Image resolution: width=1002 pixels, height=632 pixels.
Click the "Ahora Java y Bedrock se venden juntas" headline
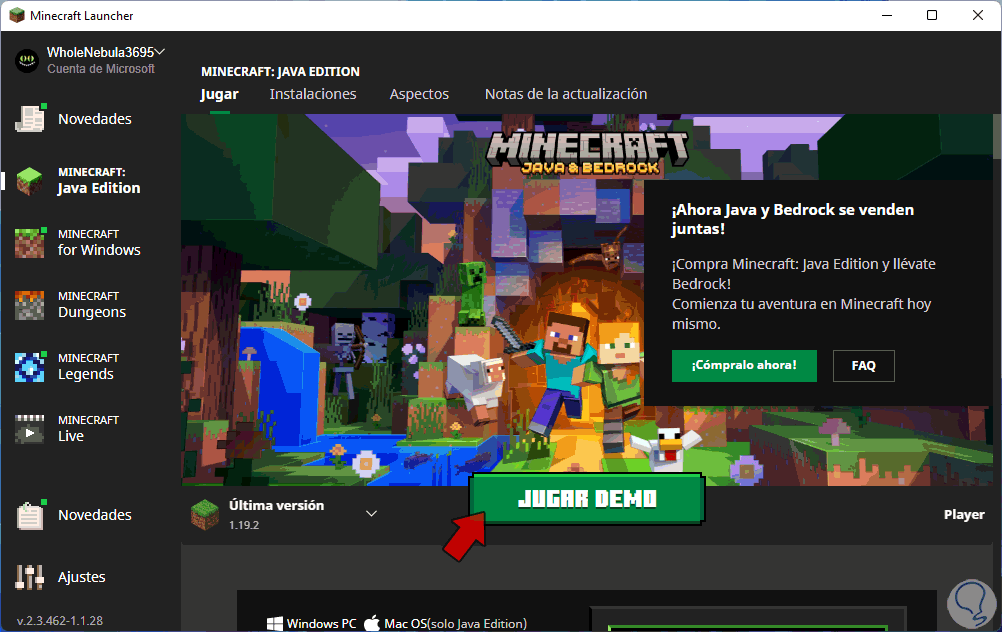792,219
